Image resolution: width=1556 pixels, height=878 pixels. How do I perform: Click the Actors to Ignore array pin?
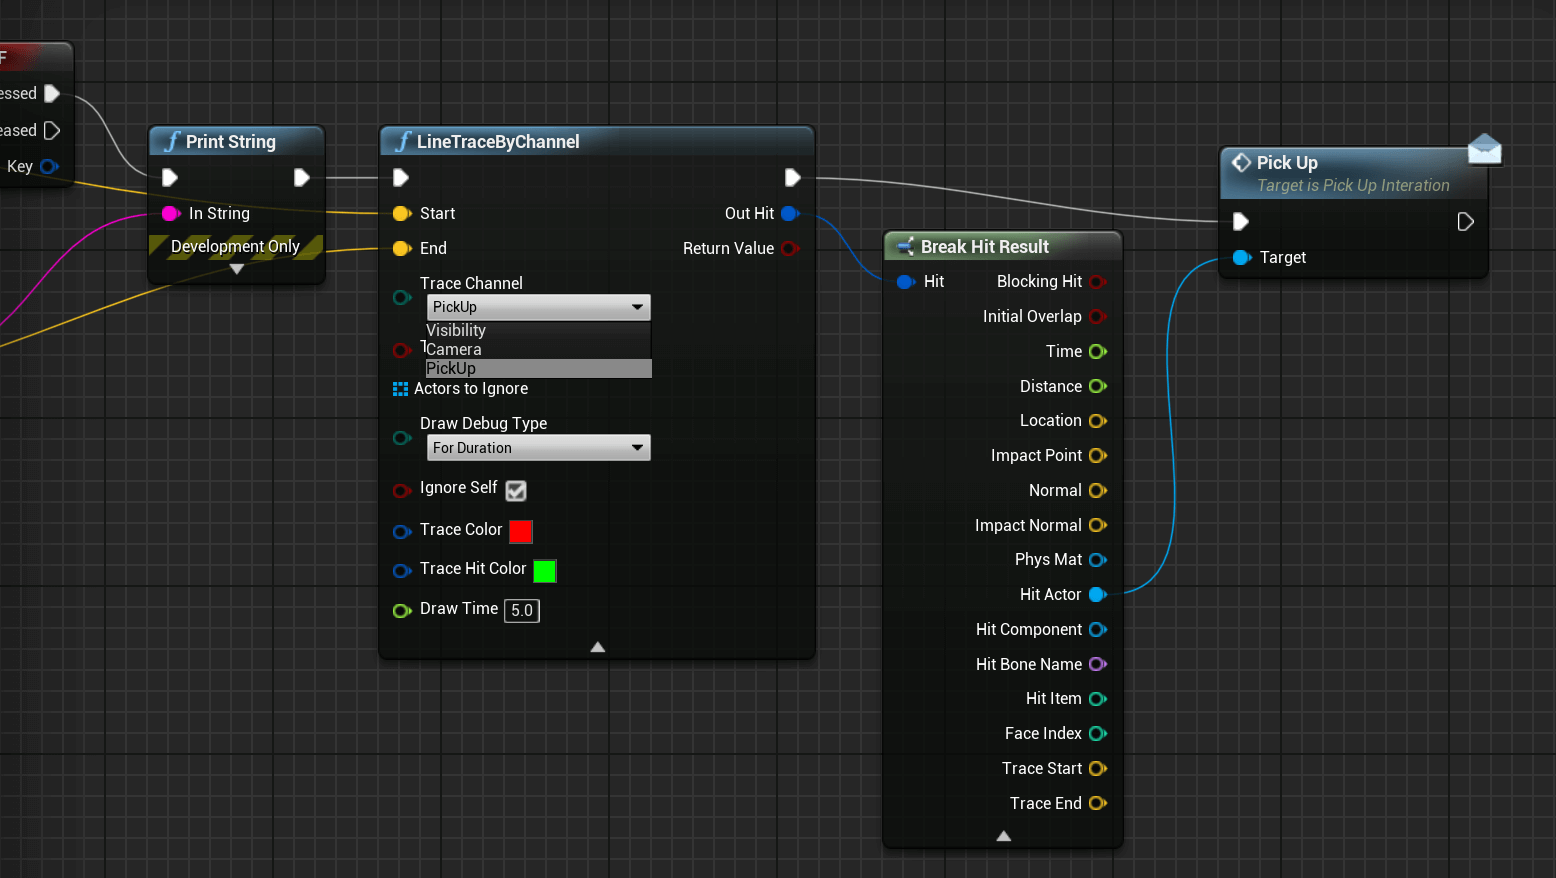coord(400,389)
